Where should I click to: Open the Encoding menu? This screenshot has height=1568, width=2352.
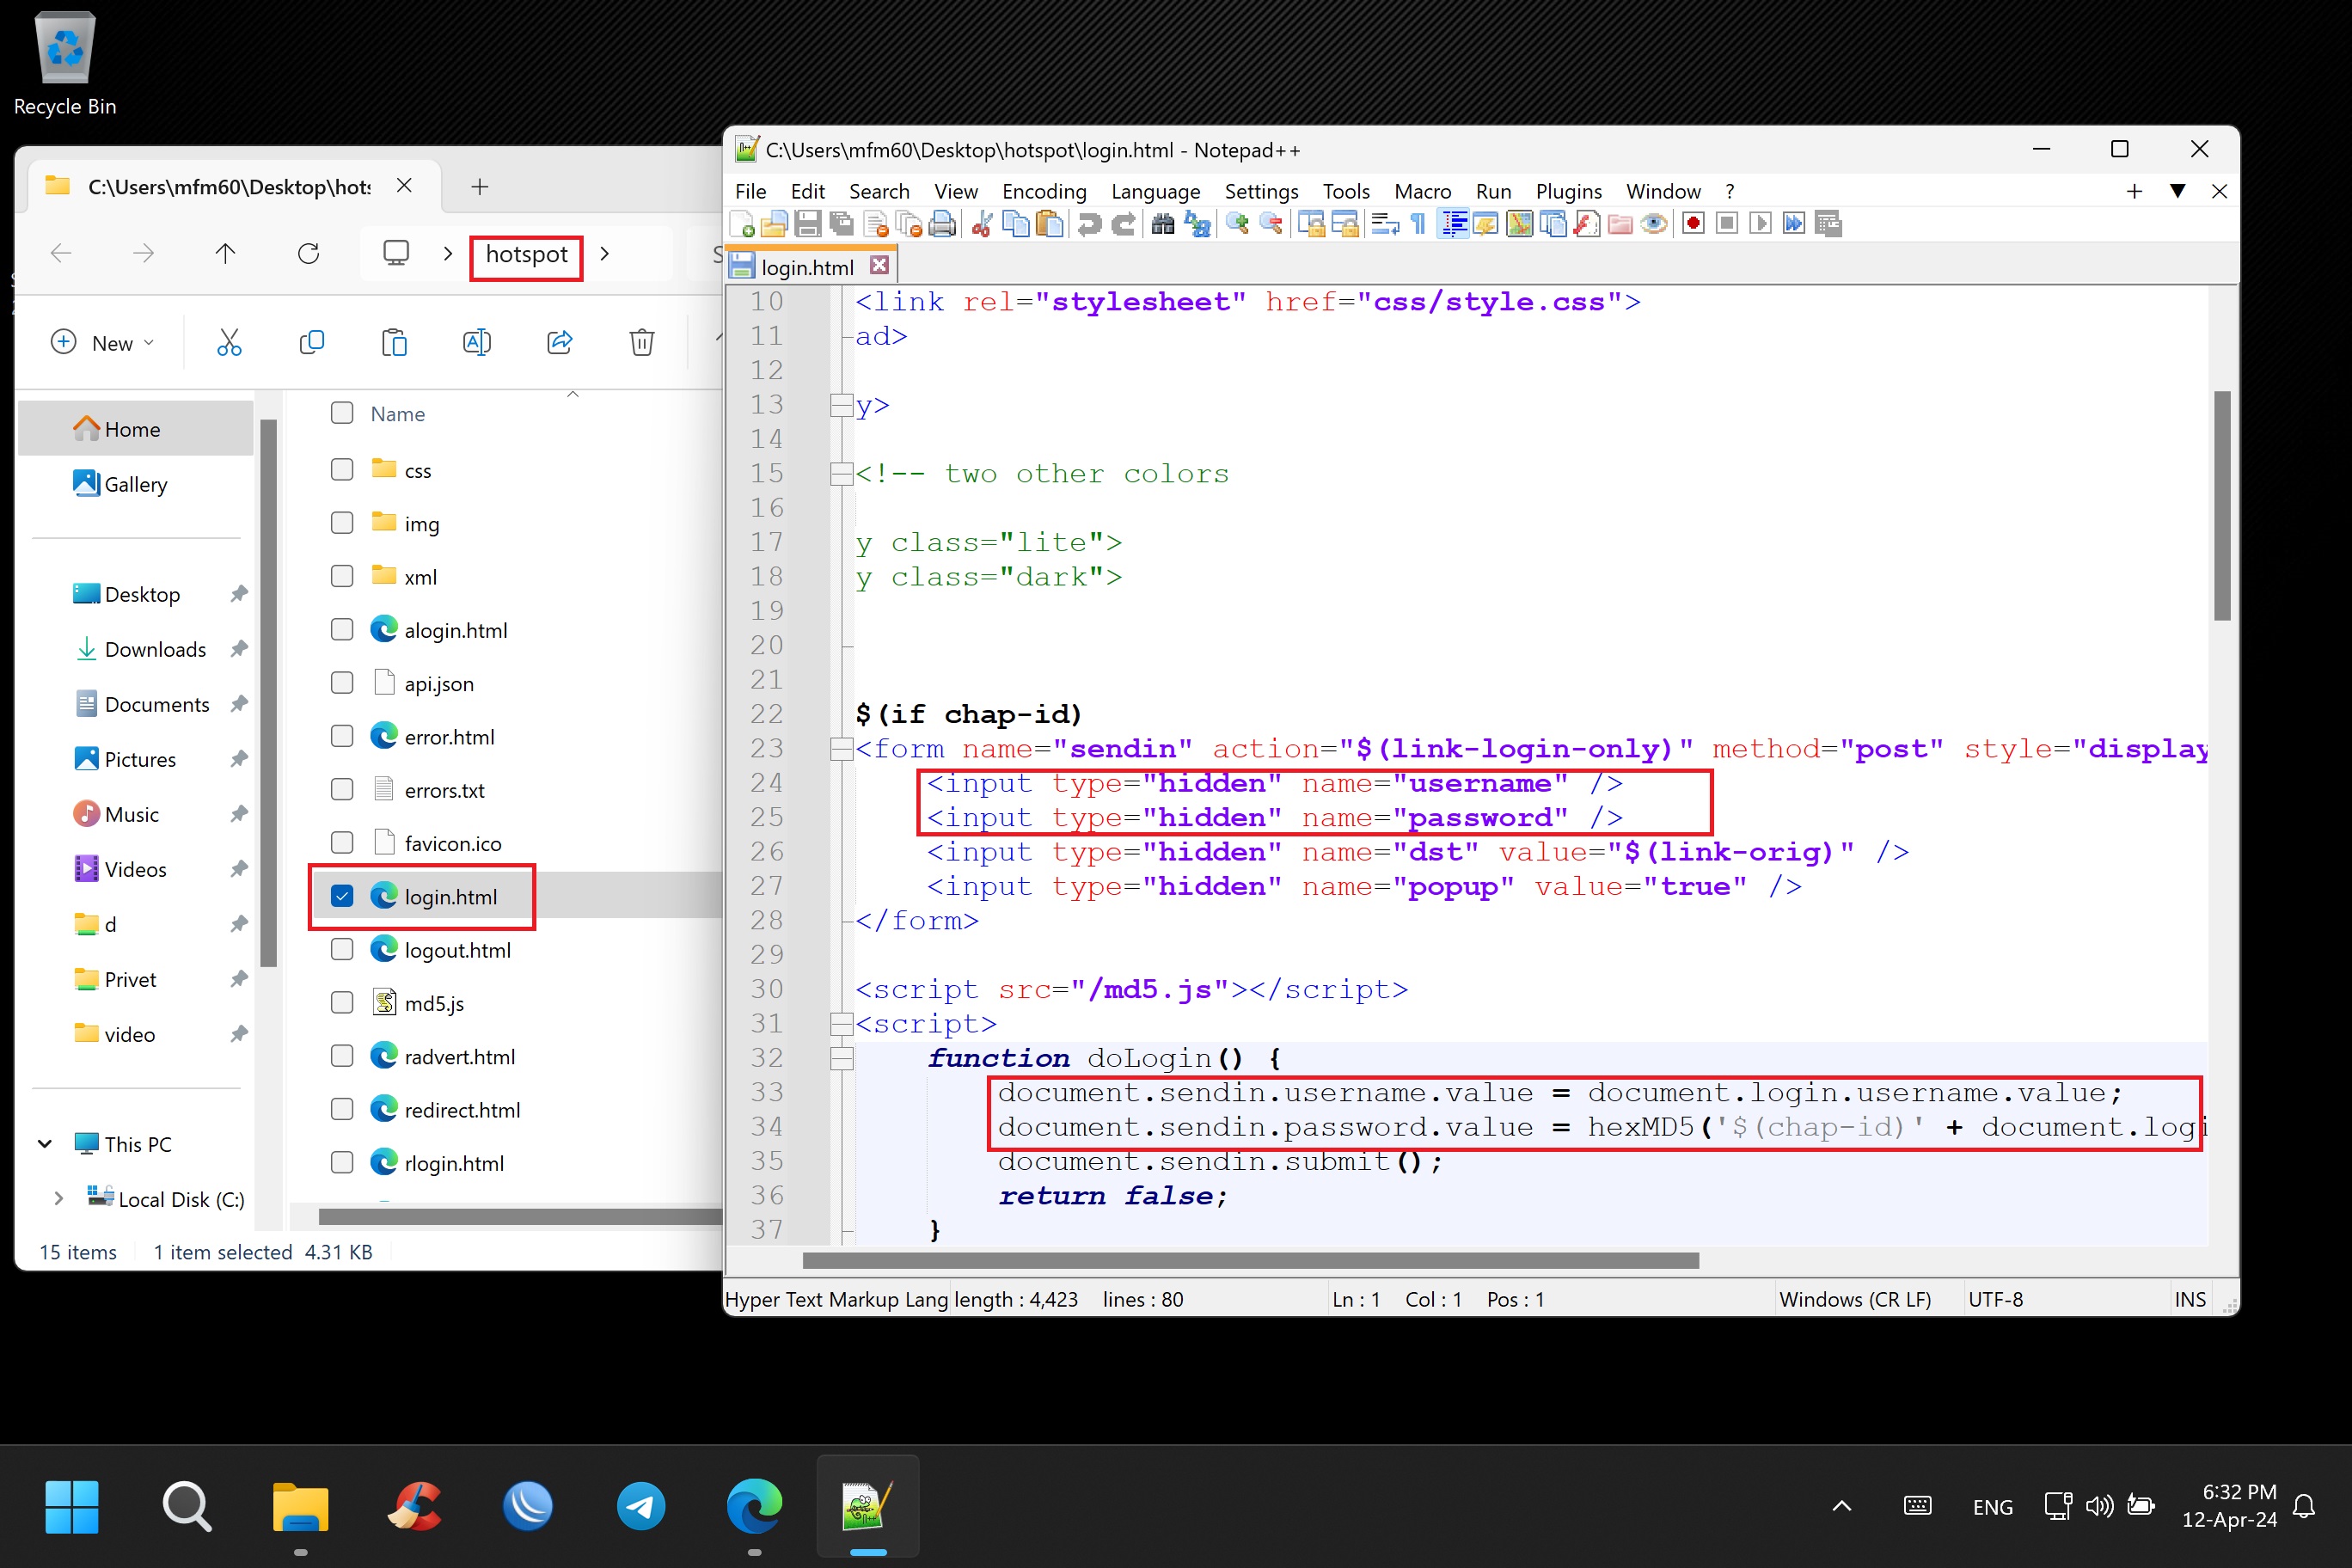point(1043,191)
